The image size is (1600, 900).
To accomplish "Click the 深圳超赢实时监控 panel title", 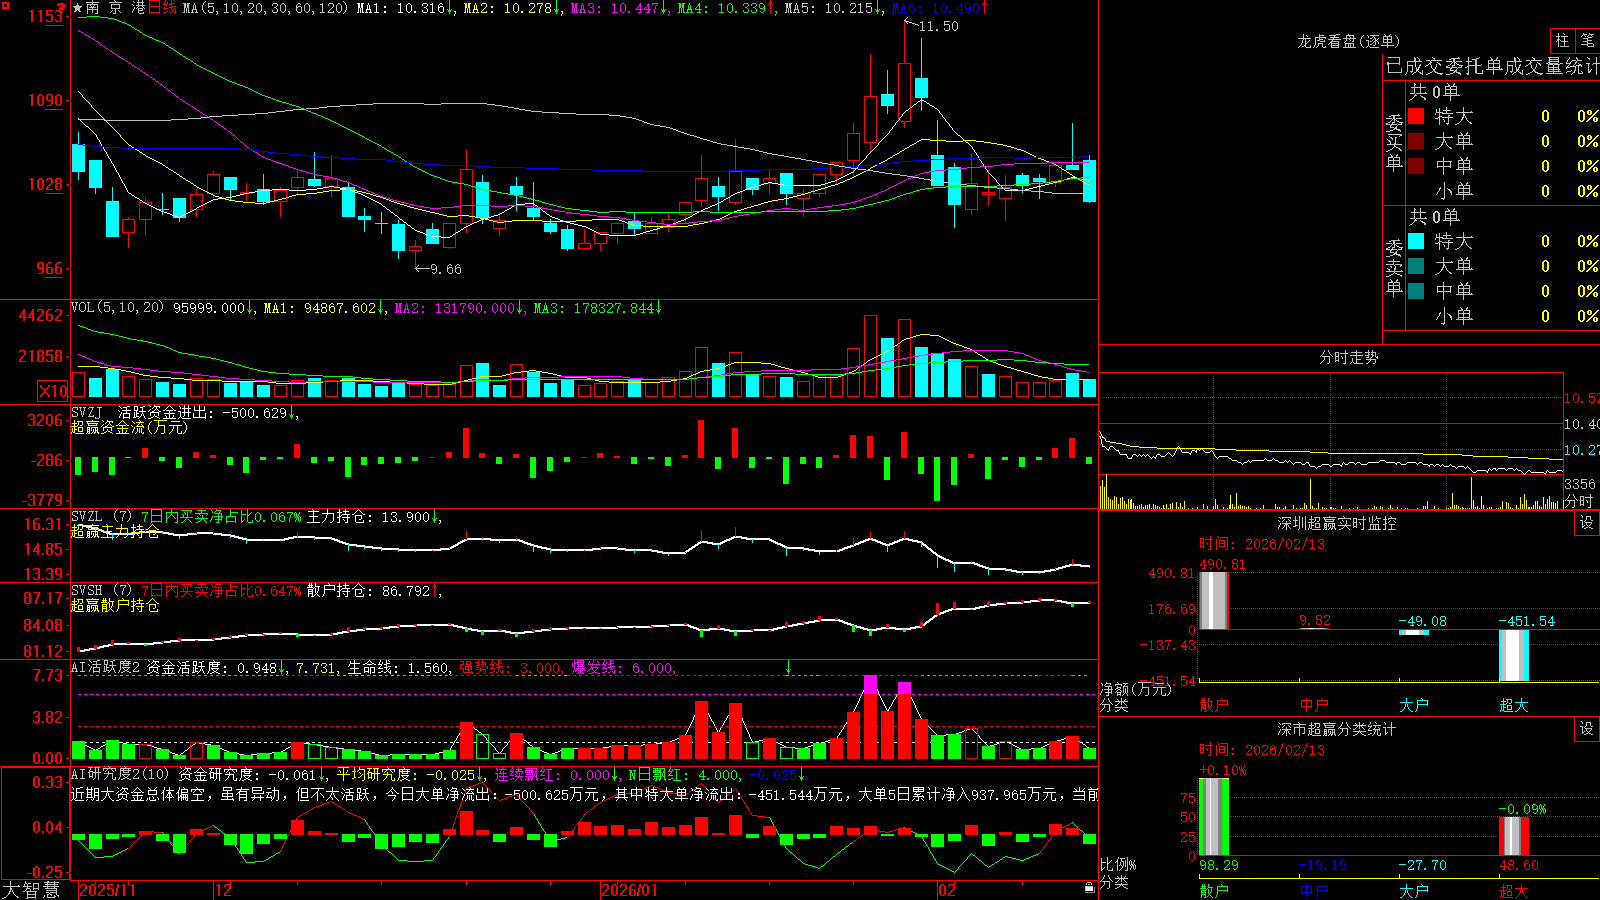I will (1336, 523).
